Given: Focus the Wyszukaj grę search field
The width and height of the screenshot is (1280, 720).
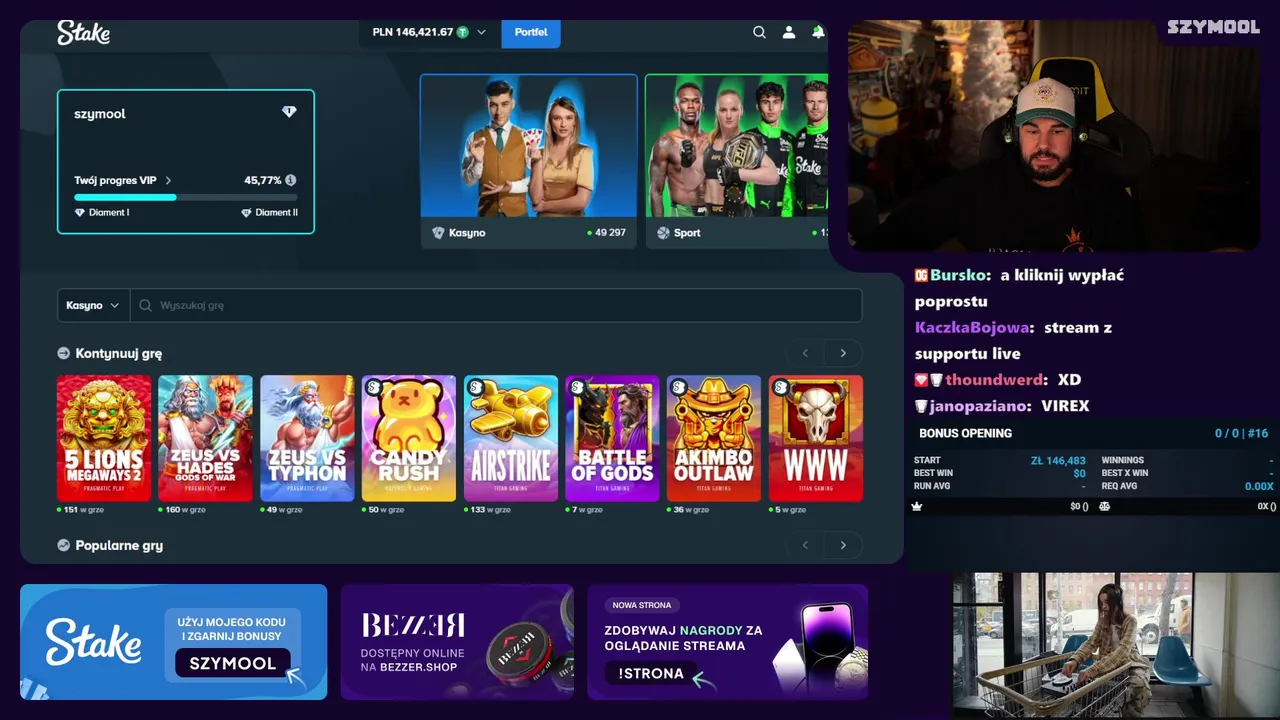Looking at the screenshot, I should click(x=496, y=305).
